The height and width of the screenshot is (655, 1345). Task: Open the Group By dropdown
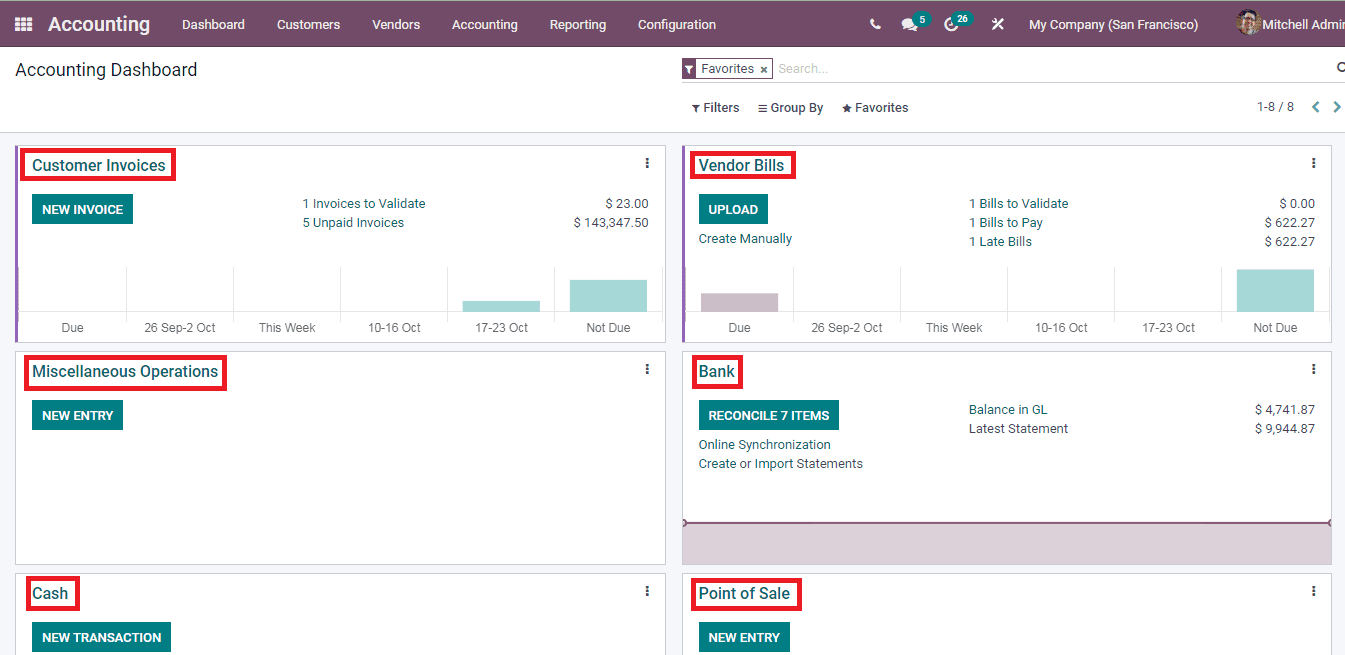click(x=790, y=107)
